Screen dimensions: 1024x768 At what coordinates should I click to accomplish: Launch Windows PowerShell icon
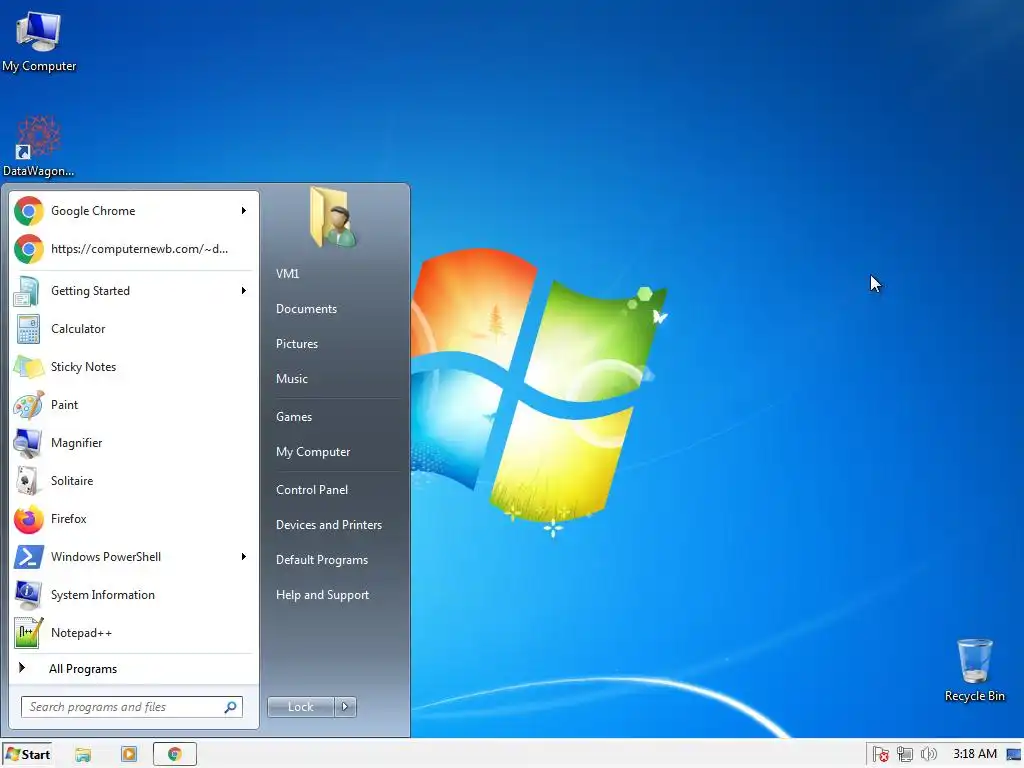(x=29, y=557)
